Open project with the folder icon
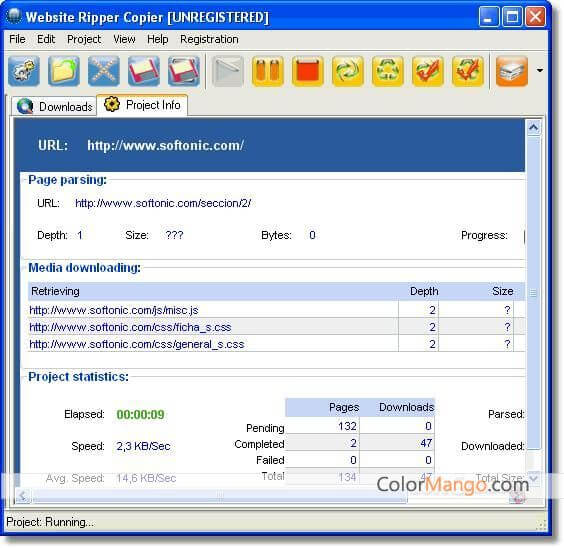The image size is (564, 548). [64, 71]
